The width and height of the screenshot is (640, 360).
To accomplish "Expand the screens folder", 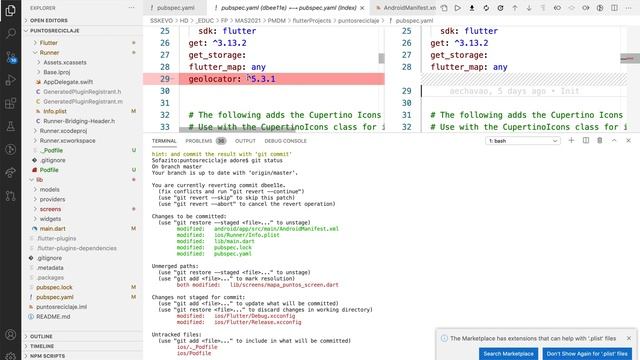I will pos(50,209).
